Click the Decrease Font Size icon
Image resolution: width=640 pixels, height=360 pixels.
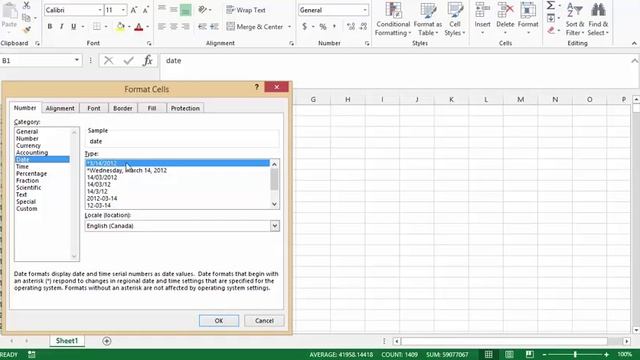146,10
